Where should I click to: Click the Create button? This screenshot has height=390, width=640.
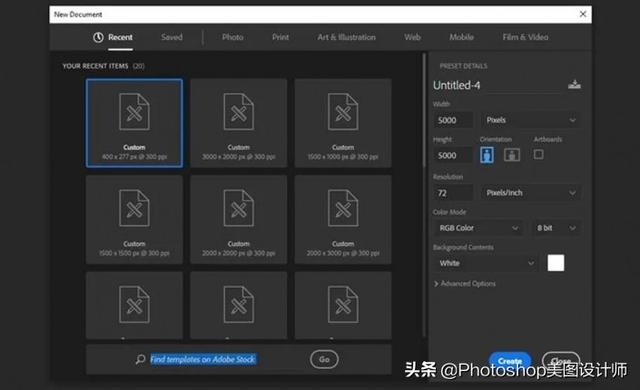click(x=510, y=360)
